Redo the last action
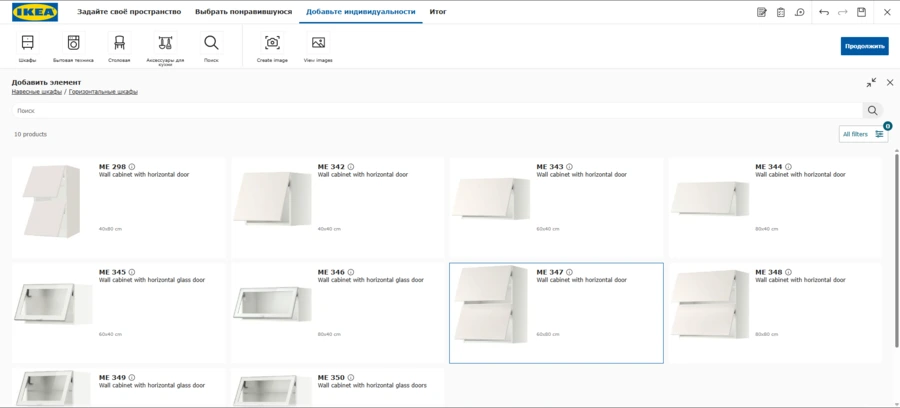Image resolution: width=900 pixels, height=408 pixels. point(843,12)
